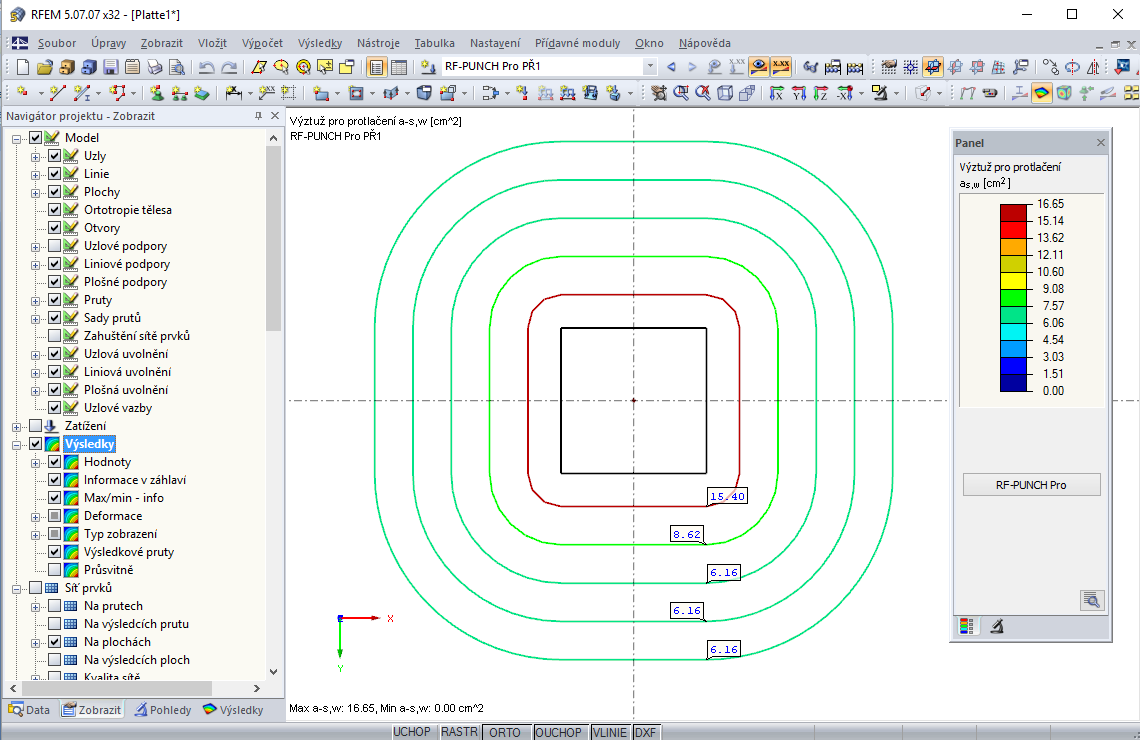Toggle UCHOP snap in status bar

pyautogui.click(x=412, y=732)
